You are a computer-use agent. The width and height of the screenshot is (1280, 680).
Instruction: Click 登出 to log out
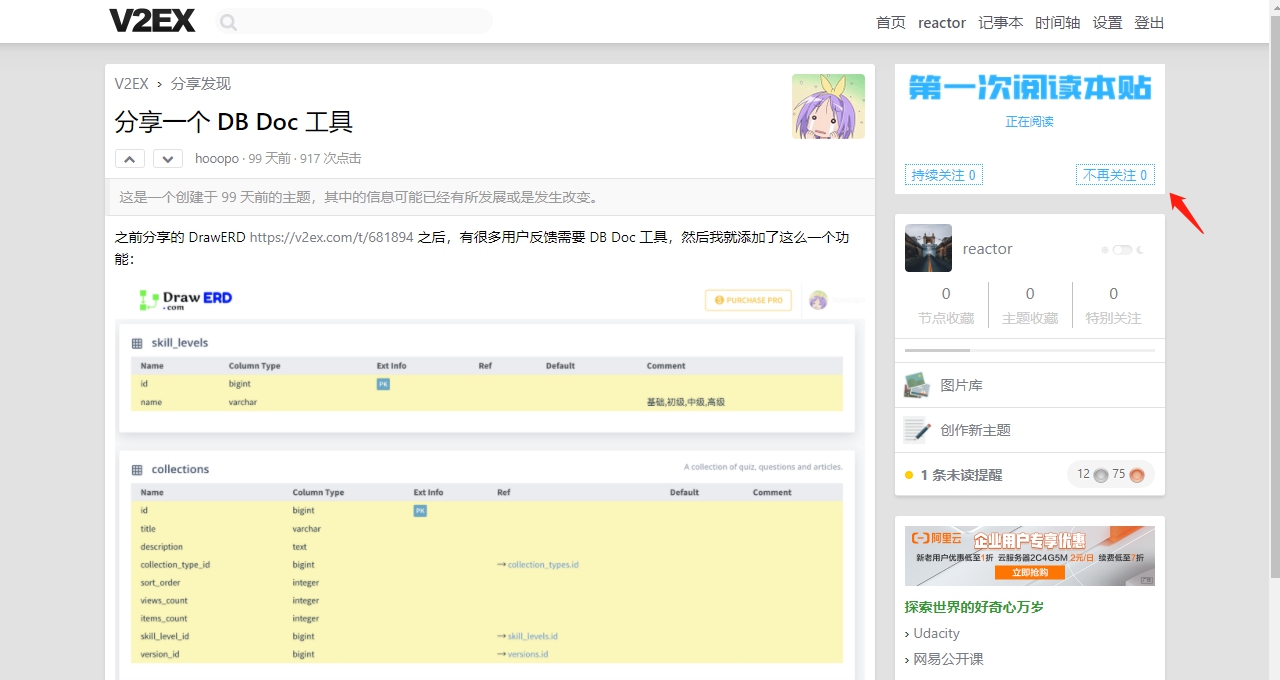click(x=1149, y=22)
